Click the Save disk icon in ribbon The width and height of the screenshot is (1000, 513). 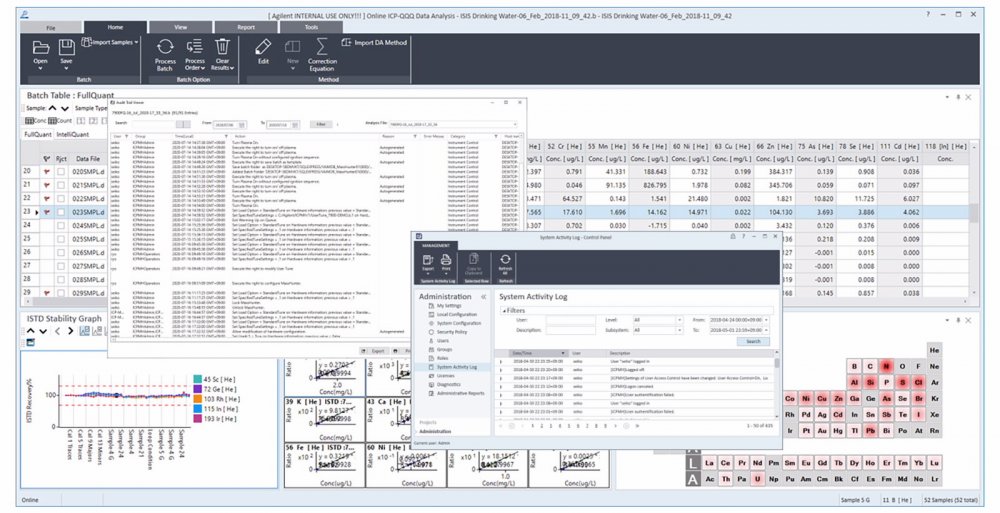click(66, 47)
